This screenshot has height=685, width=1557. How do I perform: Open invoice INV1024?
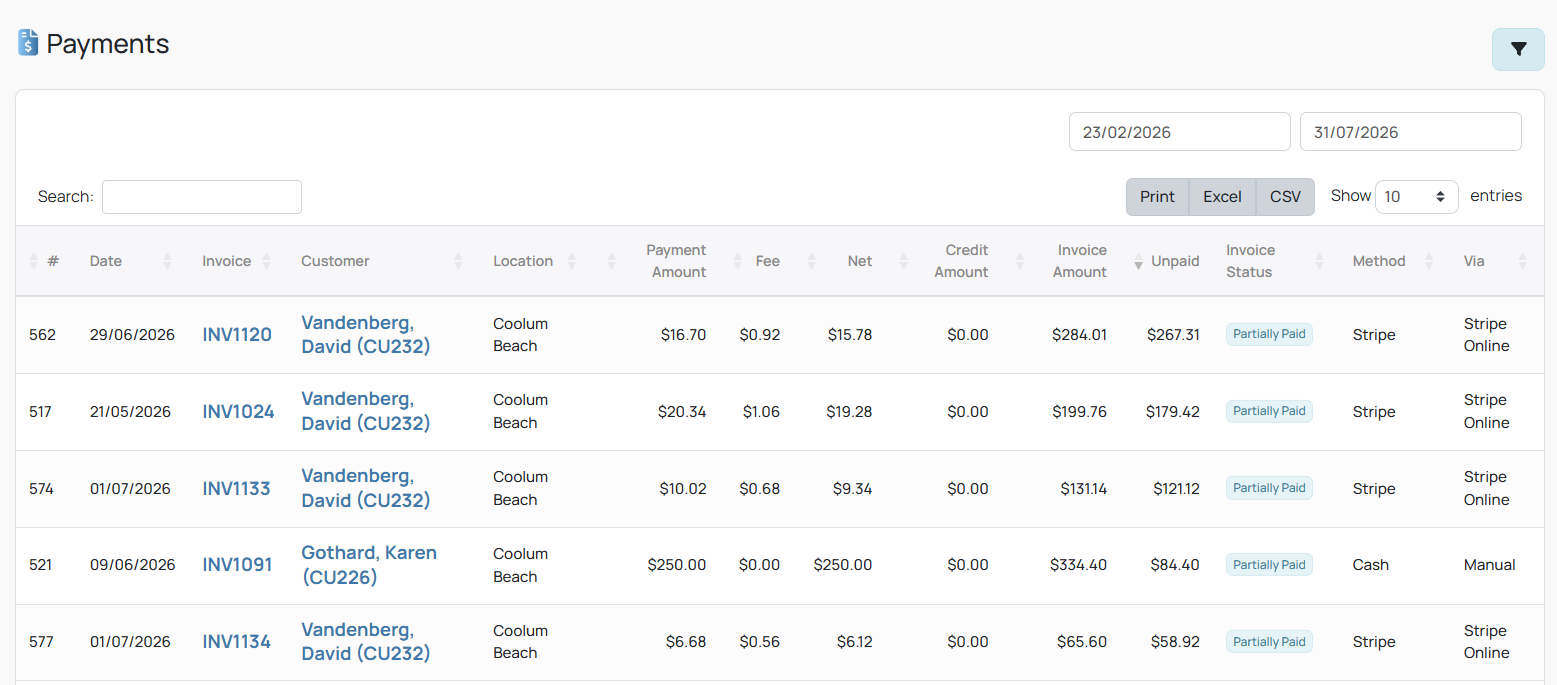pos(238,412)
